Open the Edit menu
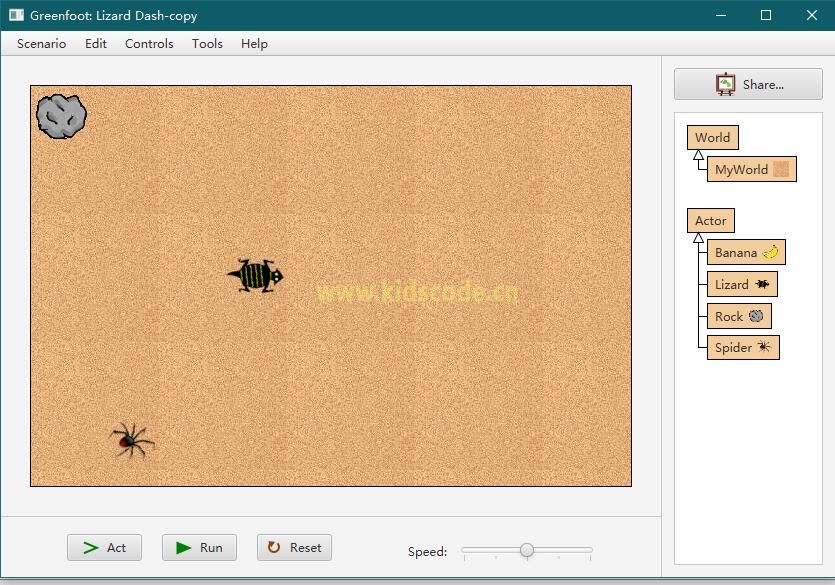This screenshot has width=835, height=585. point(96,44)
